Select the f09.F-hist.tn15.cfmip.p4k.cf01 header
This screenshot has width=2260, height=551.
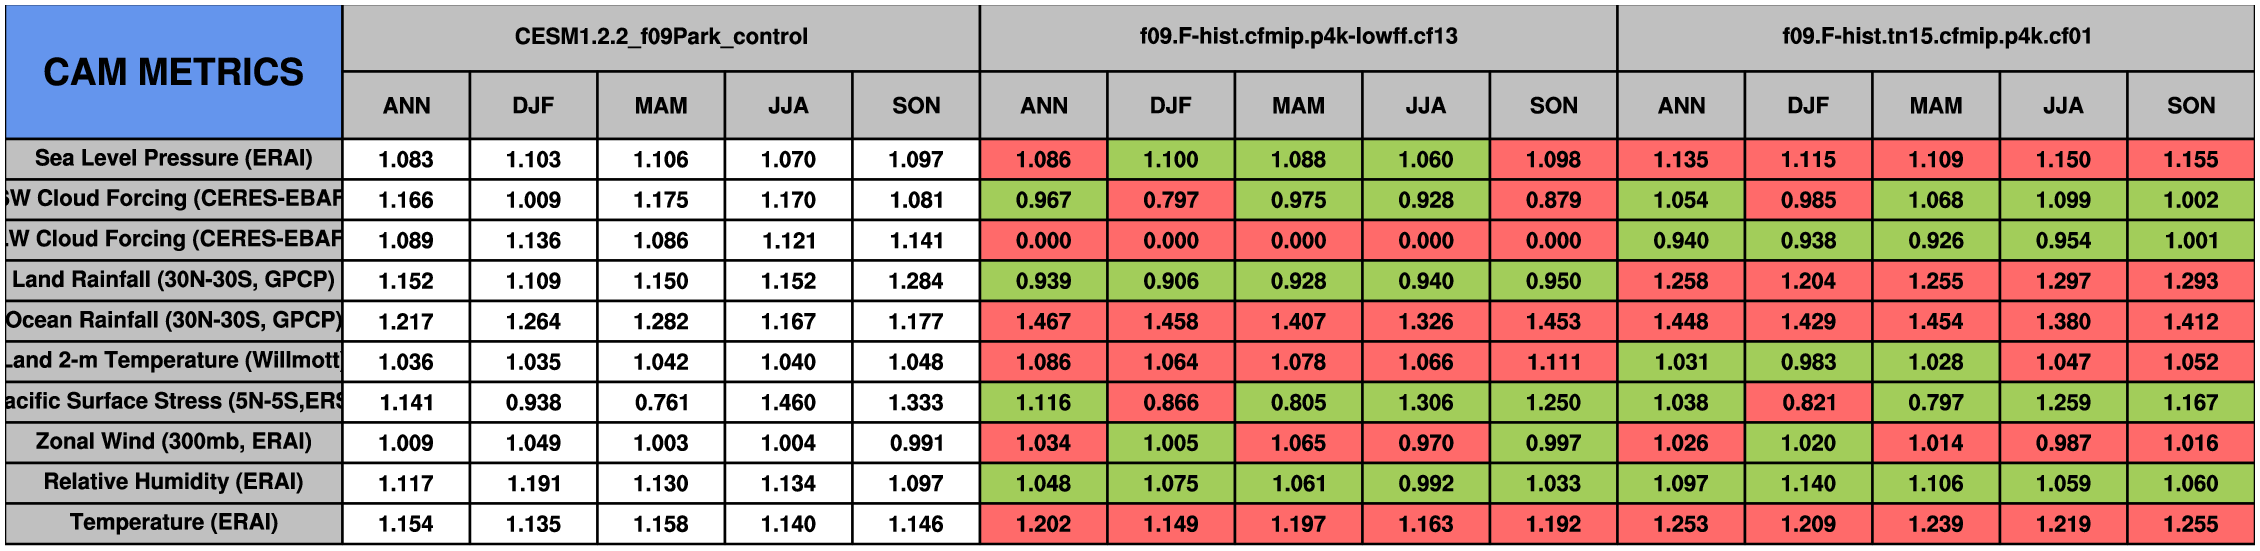coord(1935,38)
